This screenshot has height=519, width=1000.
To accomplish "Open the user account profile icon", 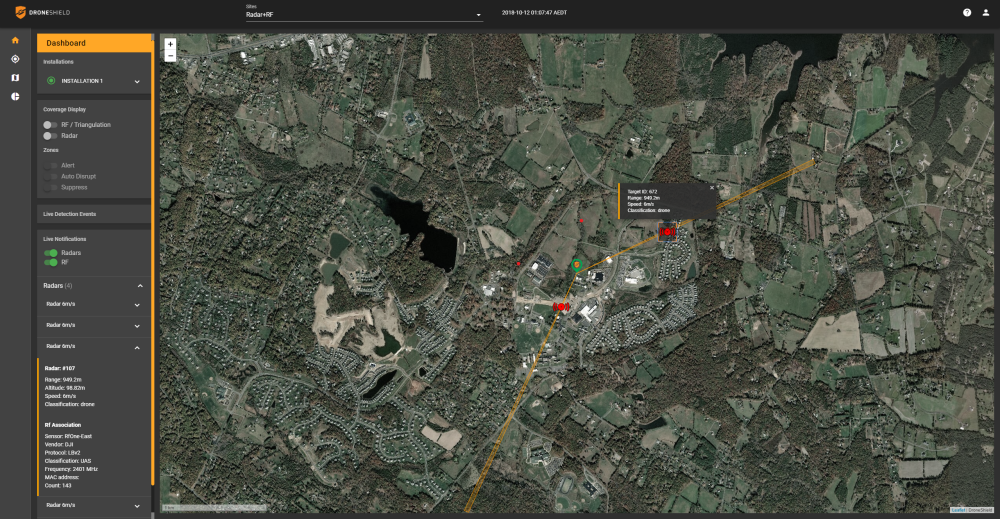I will click(985, 13).
